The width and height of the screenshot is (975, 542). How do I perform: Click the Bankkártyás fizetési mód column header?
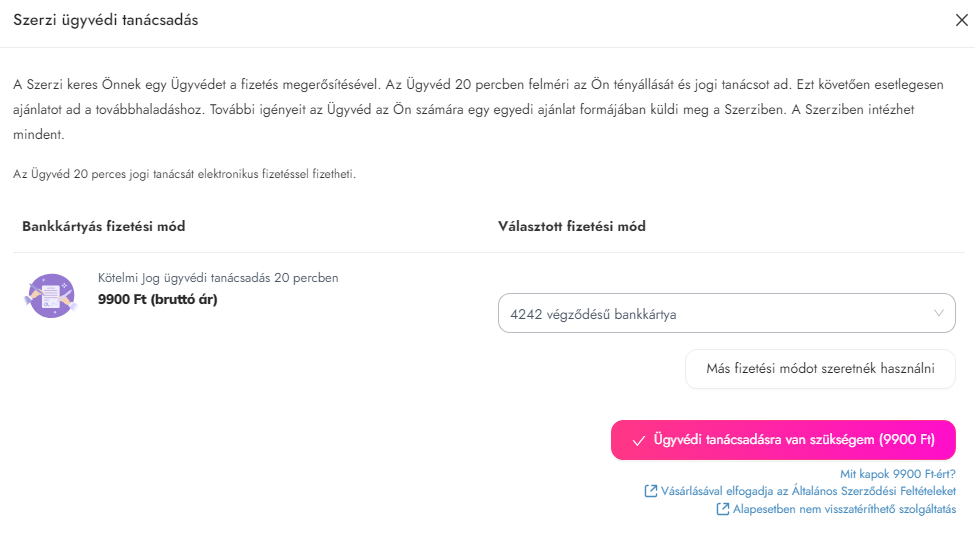click(103, 226)
